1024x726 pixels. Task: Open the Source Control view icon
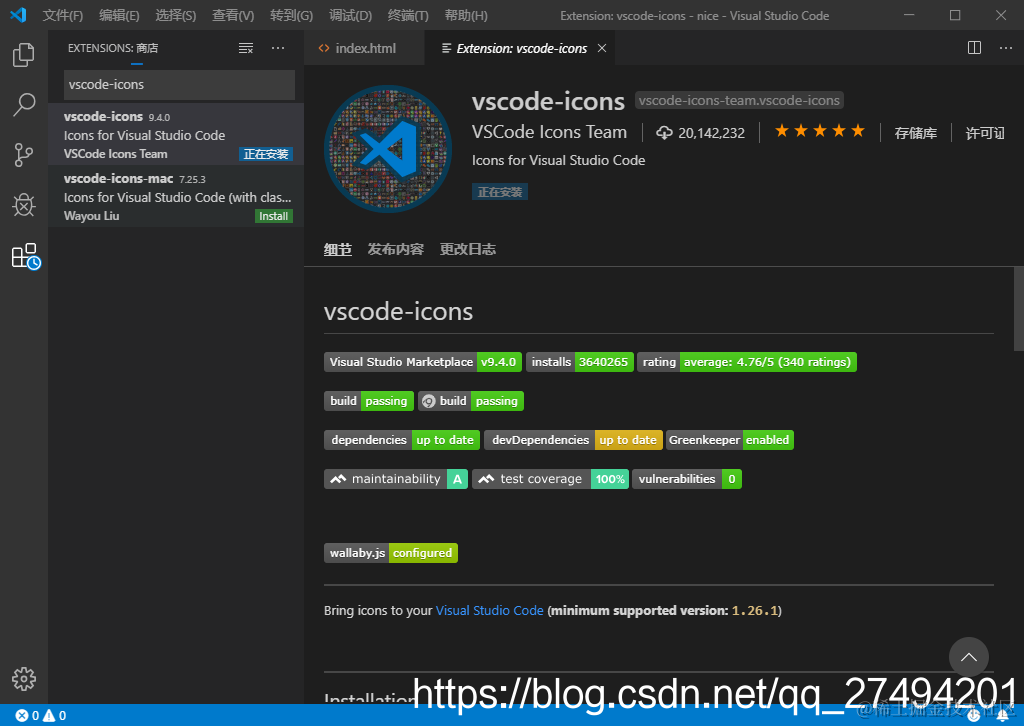click(24, 155)
